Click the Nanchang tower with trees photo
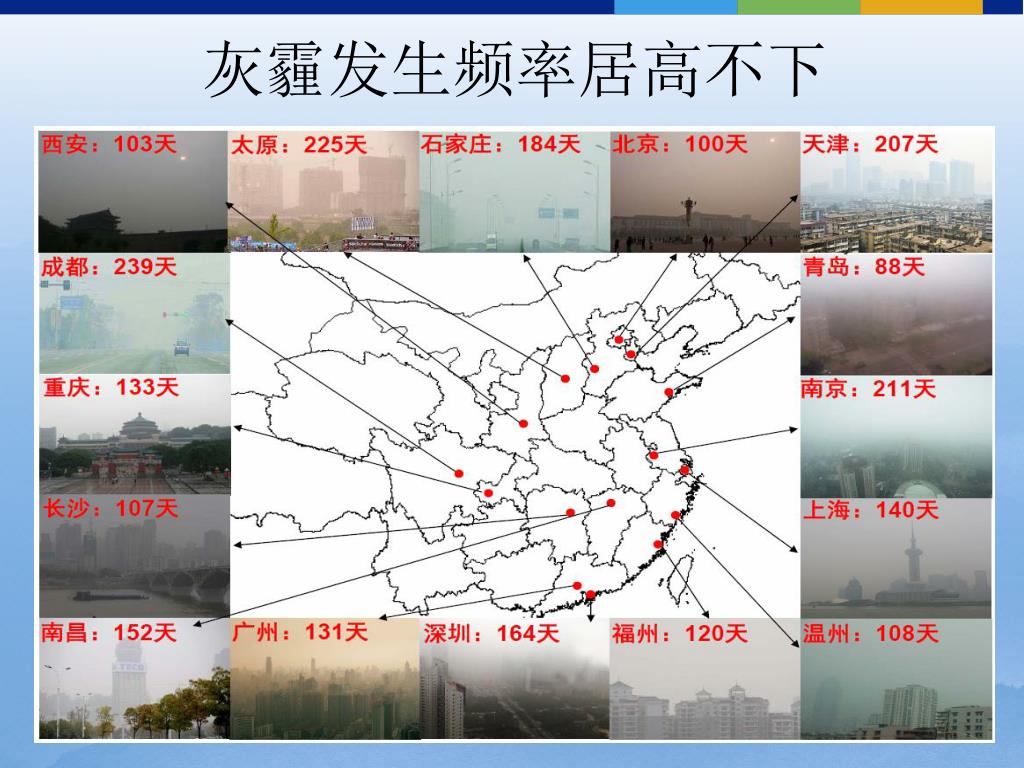Viewport: 1024px width, 768px height. 135,679
